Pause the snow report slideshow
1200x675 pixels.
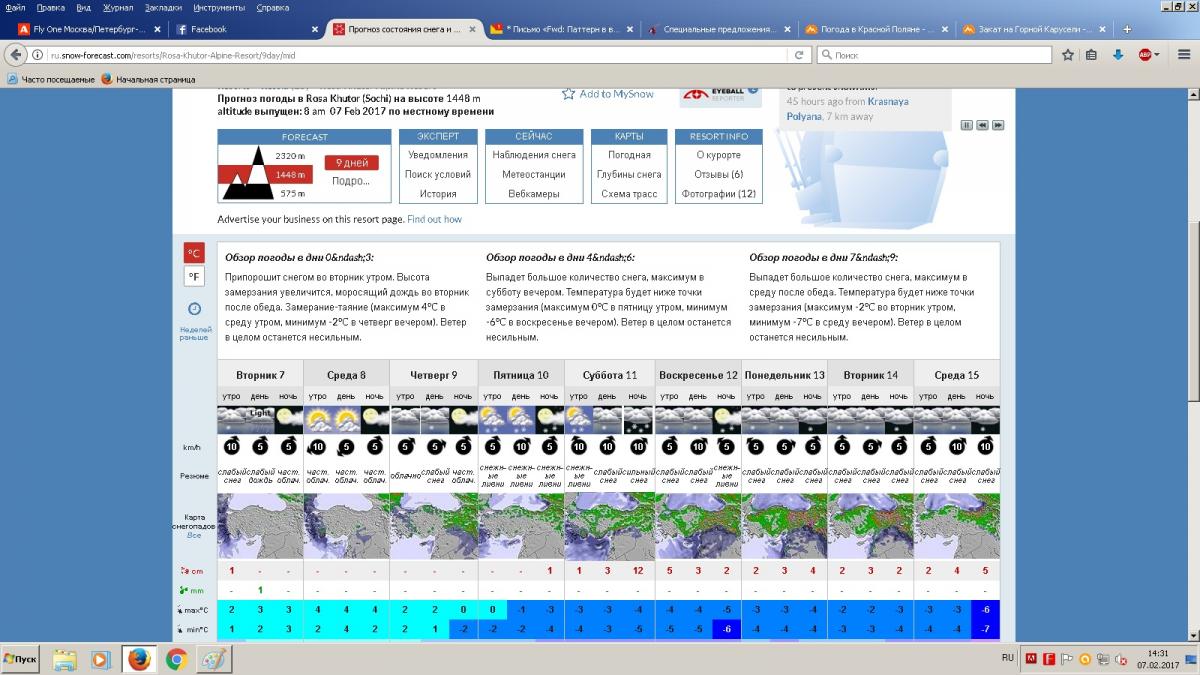pos(967,125)
